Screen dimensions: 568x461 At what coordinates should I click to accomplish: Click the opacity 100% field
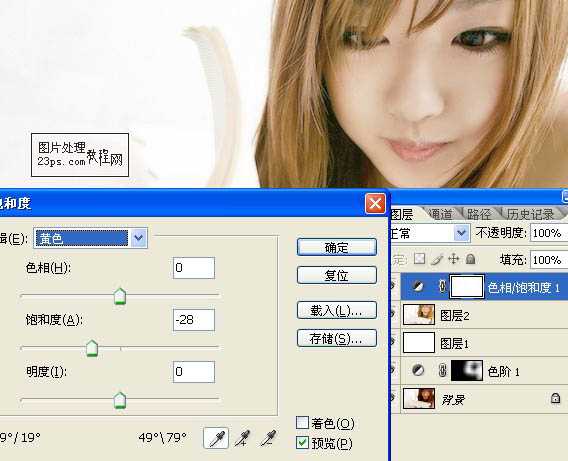(x=548, y=233)
